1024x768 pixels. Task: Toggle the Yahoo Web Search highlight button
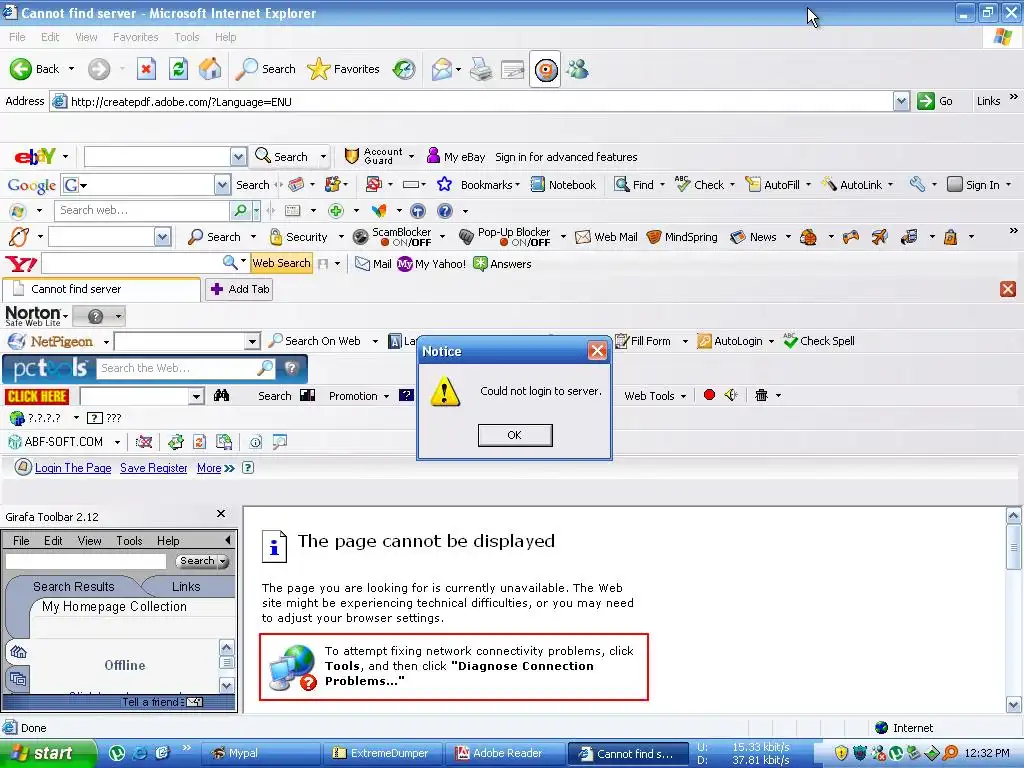click(281, 263)
